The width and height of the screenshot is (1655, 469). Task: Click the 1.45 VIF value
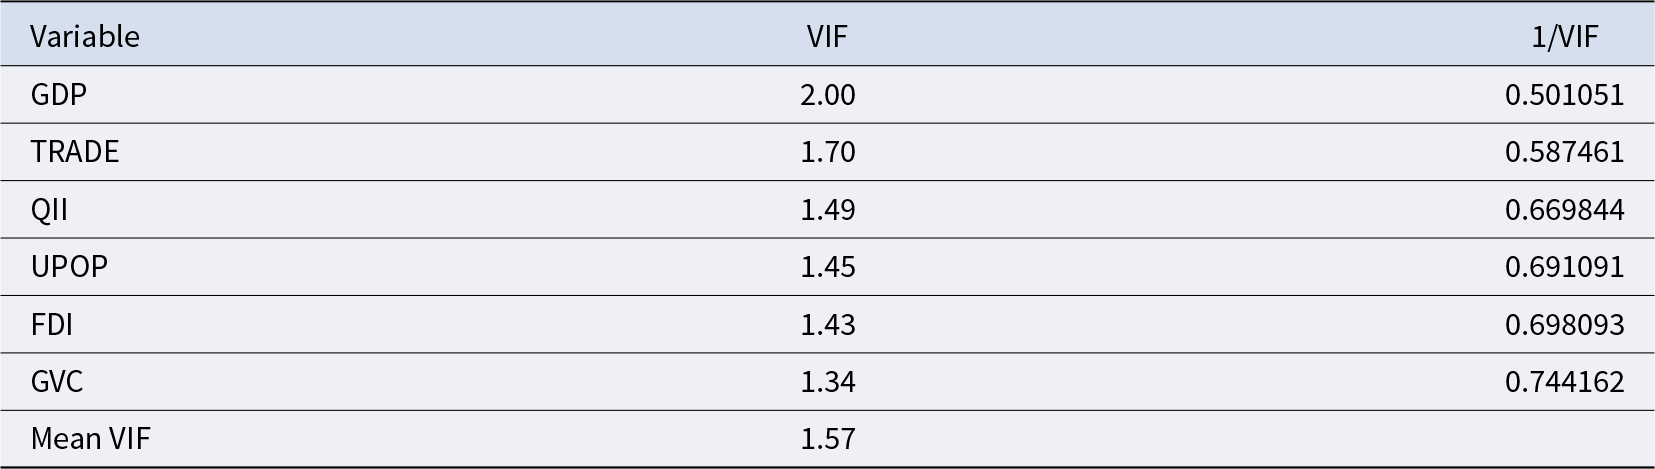pos(828,267)
